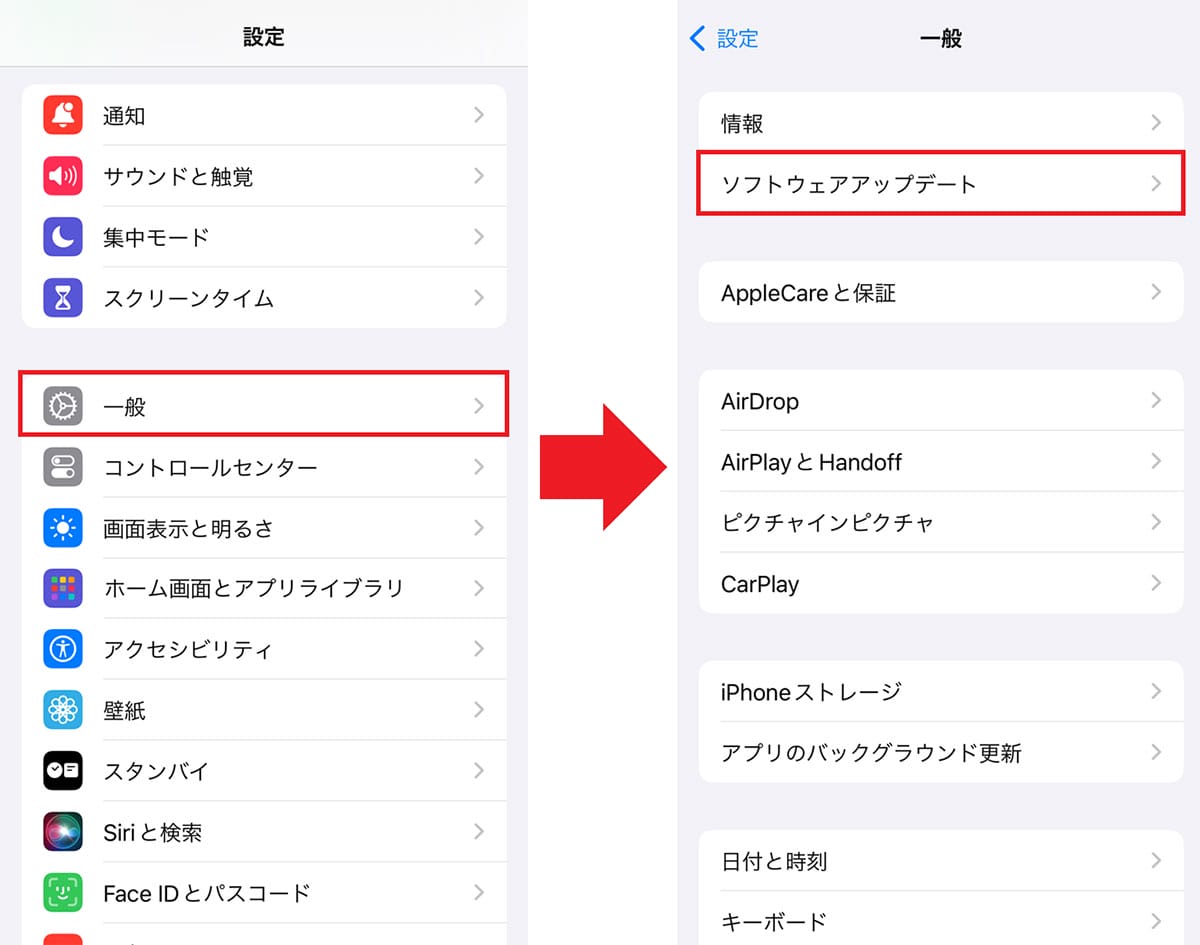Tap the Home Screen app grid icon
The width and height of the screenshot is (1200, 945).
point(63,588)
